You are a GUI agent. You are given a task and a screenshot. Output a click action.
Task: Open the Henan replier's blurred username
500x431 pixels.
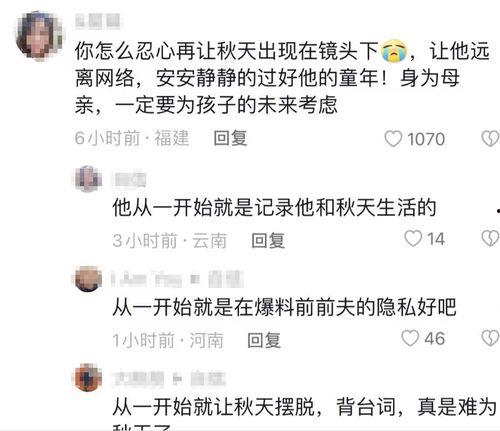177,279
